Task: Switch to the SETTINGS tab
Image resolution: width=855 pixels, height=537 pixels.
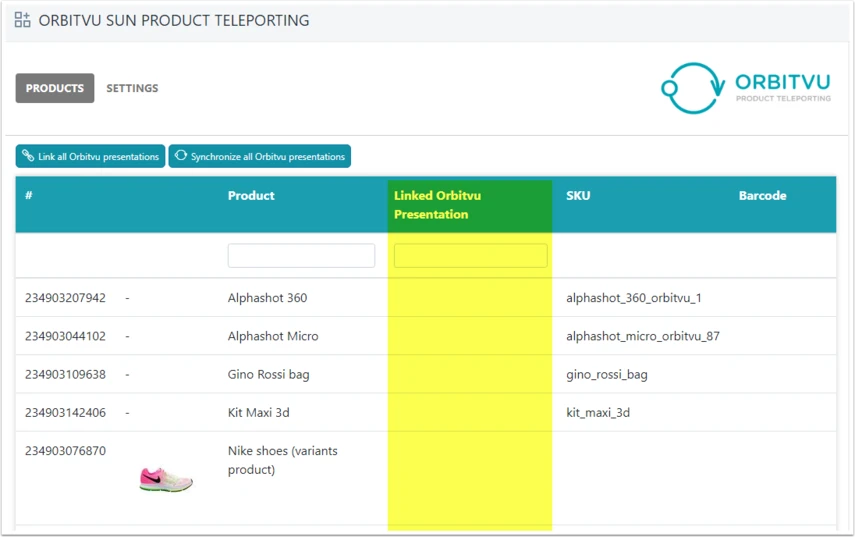Action: pos(132,88)
